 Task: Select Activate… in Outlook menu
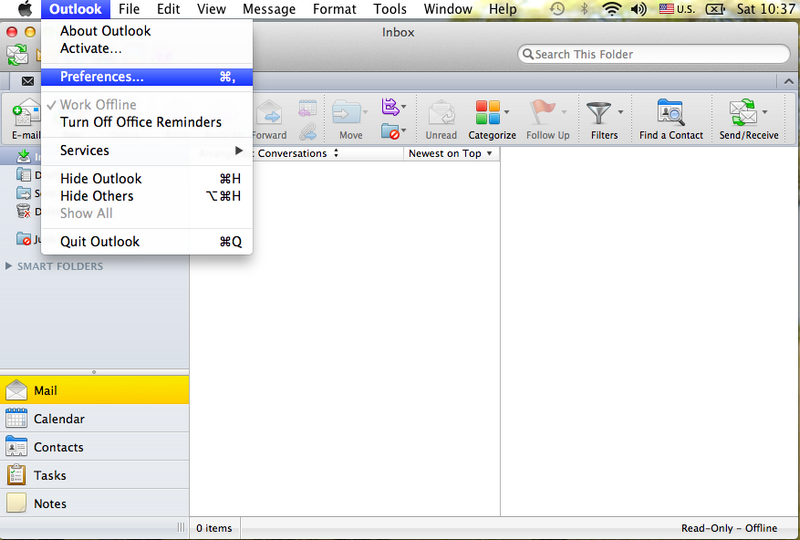146,48
